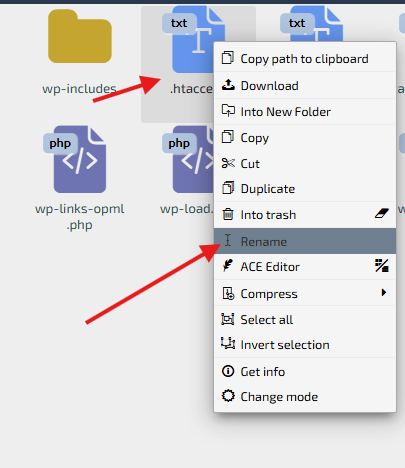Screen dimensions: 405x468
Task: Click the clipboard icon beside Copy path
Action: 228,58
